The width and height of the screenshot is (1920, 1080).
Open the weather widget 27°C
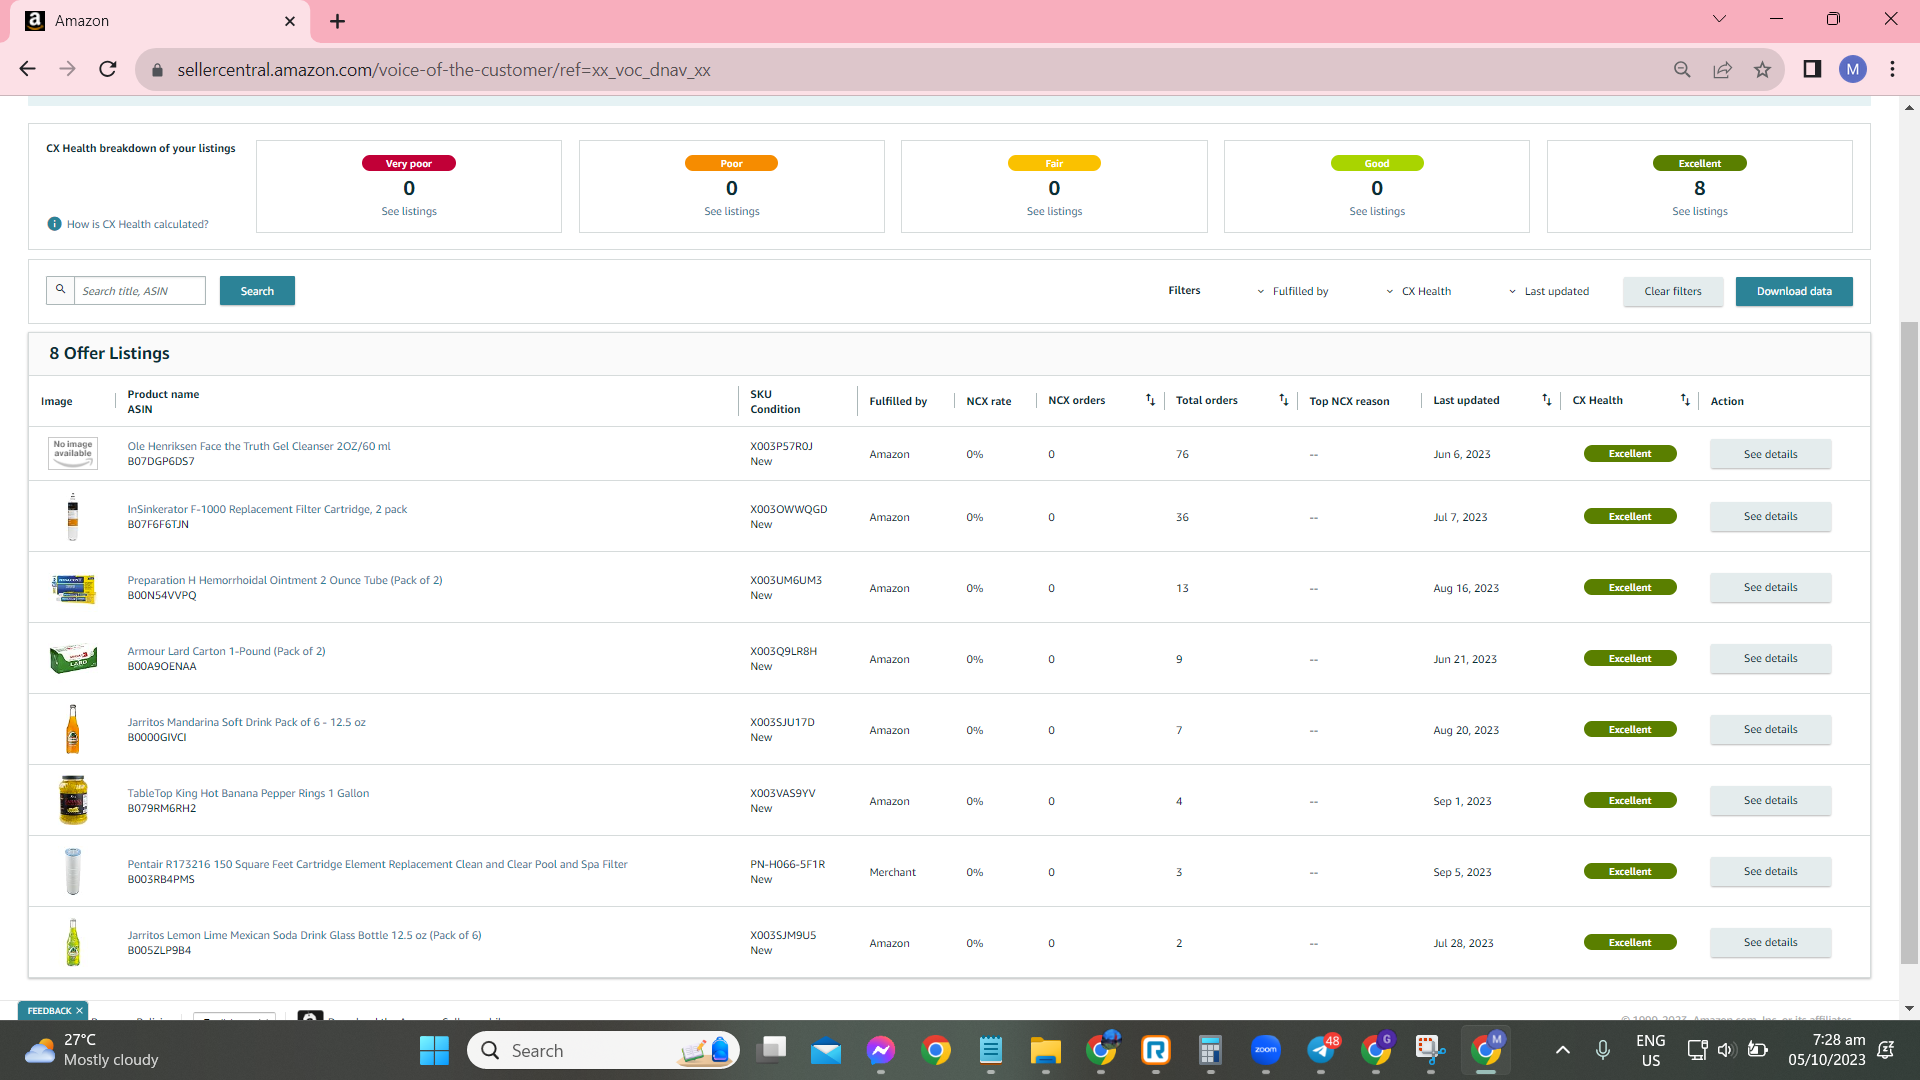[92, 1050]
